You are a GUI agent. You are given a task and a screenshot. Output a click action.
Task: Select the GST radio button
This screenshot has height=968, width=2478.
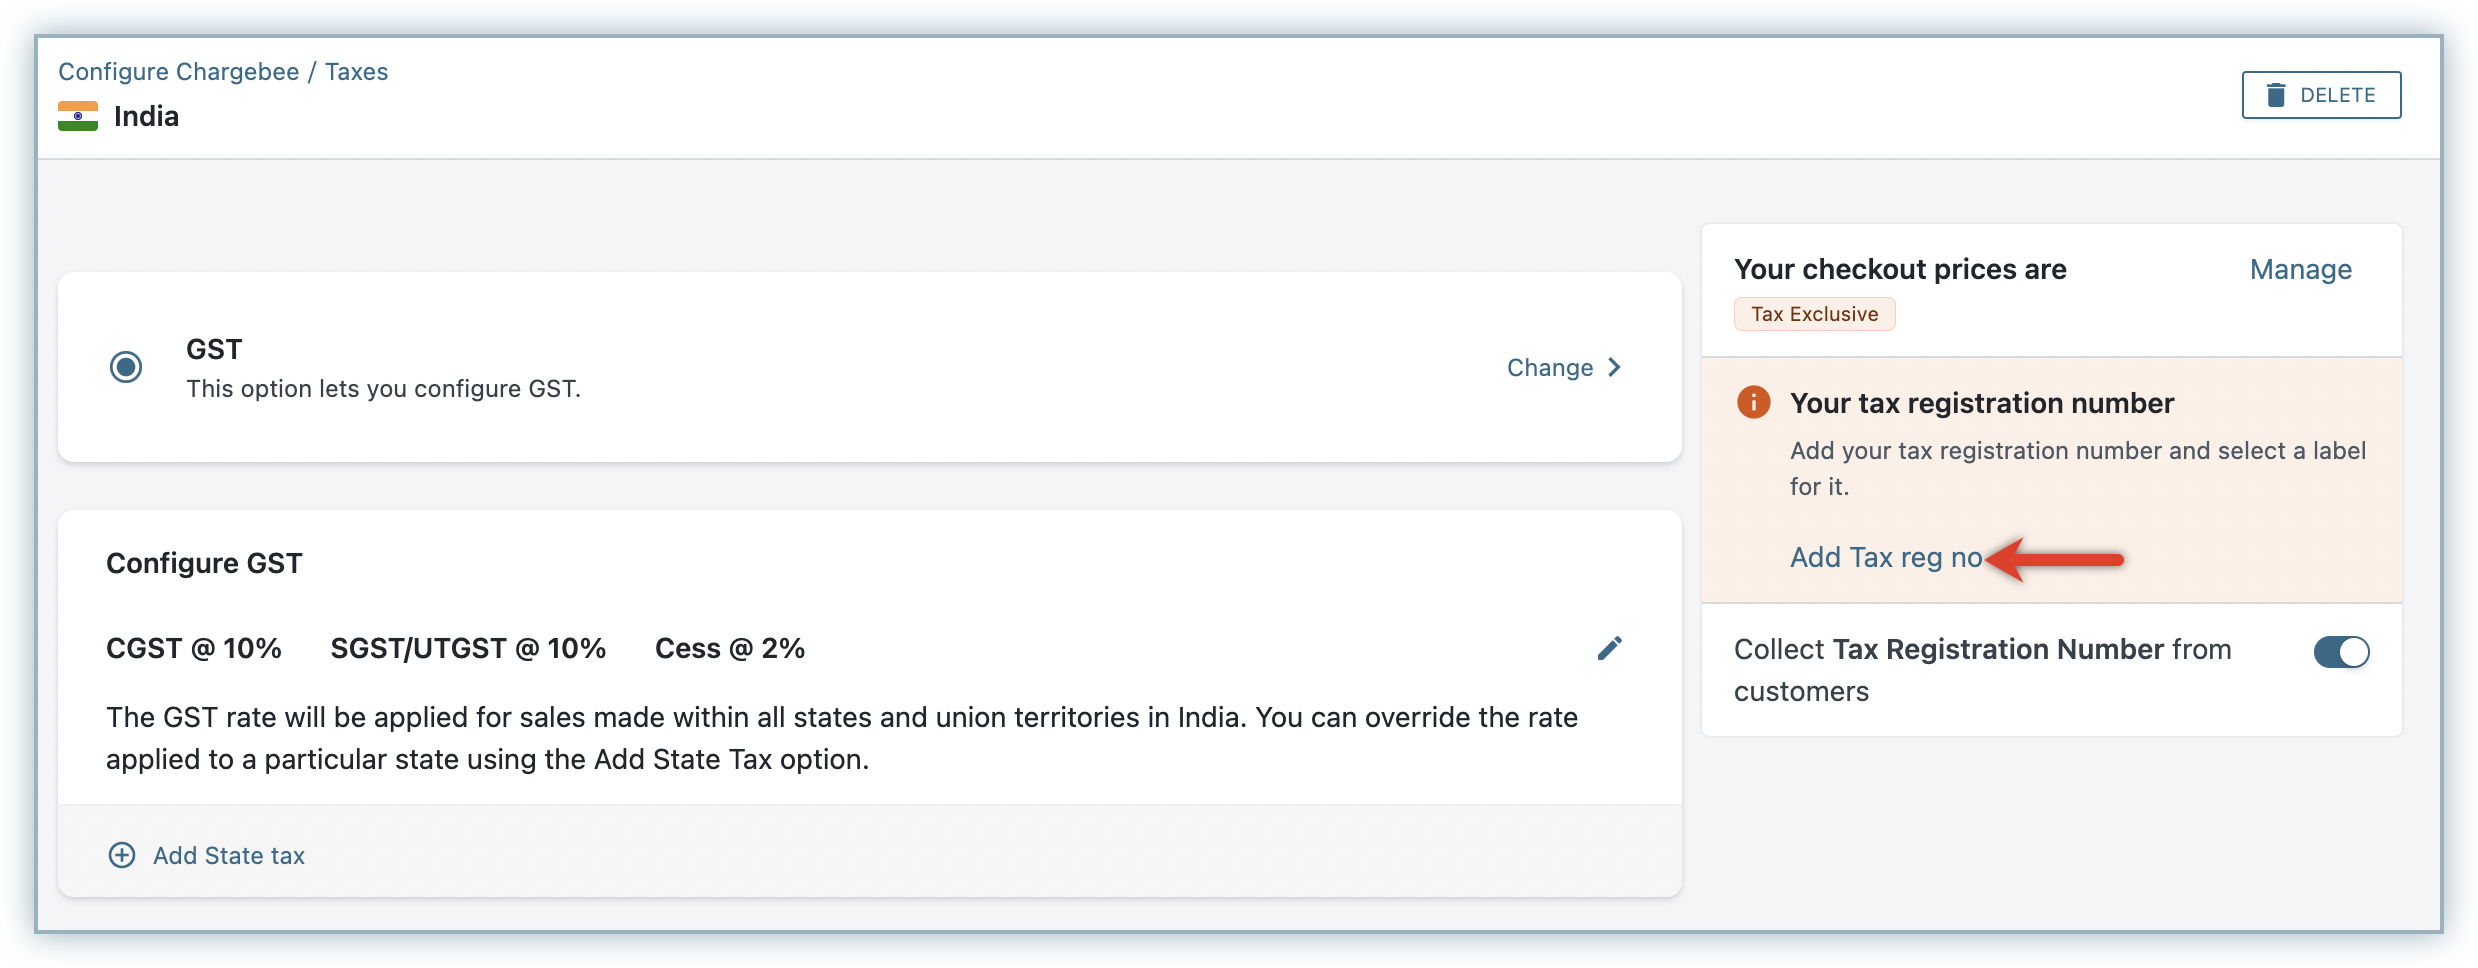click(x=126, y=367)
